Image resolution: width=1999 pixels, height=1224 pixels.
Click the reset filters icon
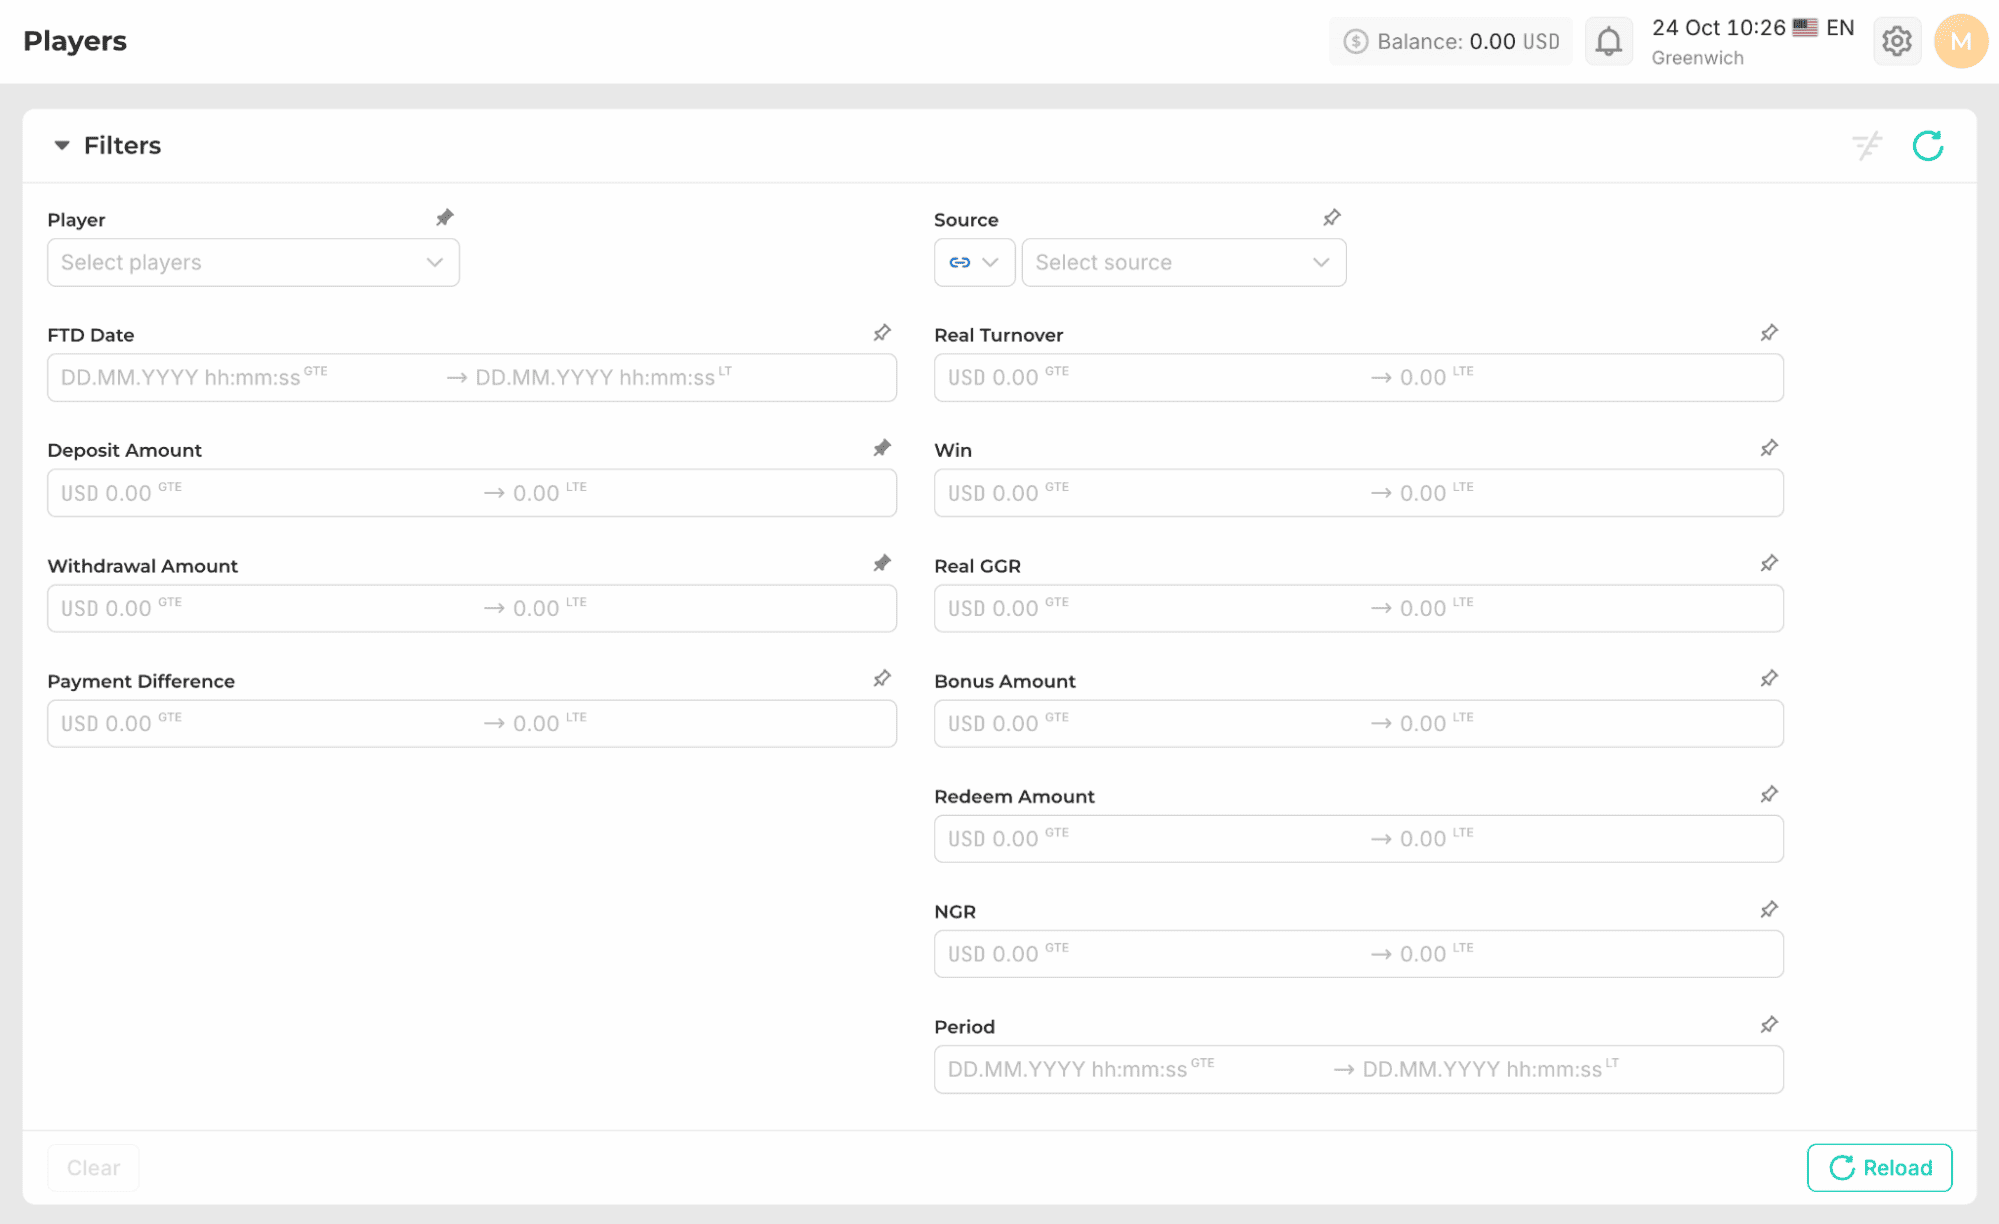tap(1866, 146)
